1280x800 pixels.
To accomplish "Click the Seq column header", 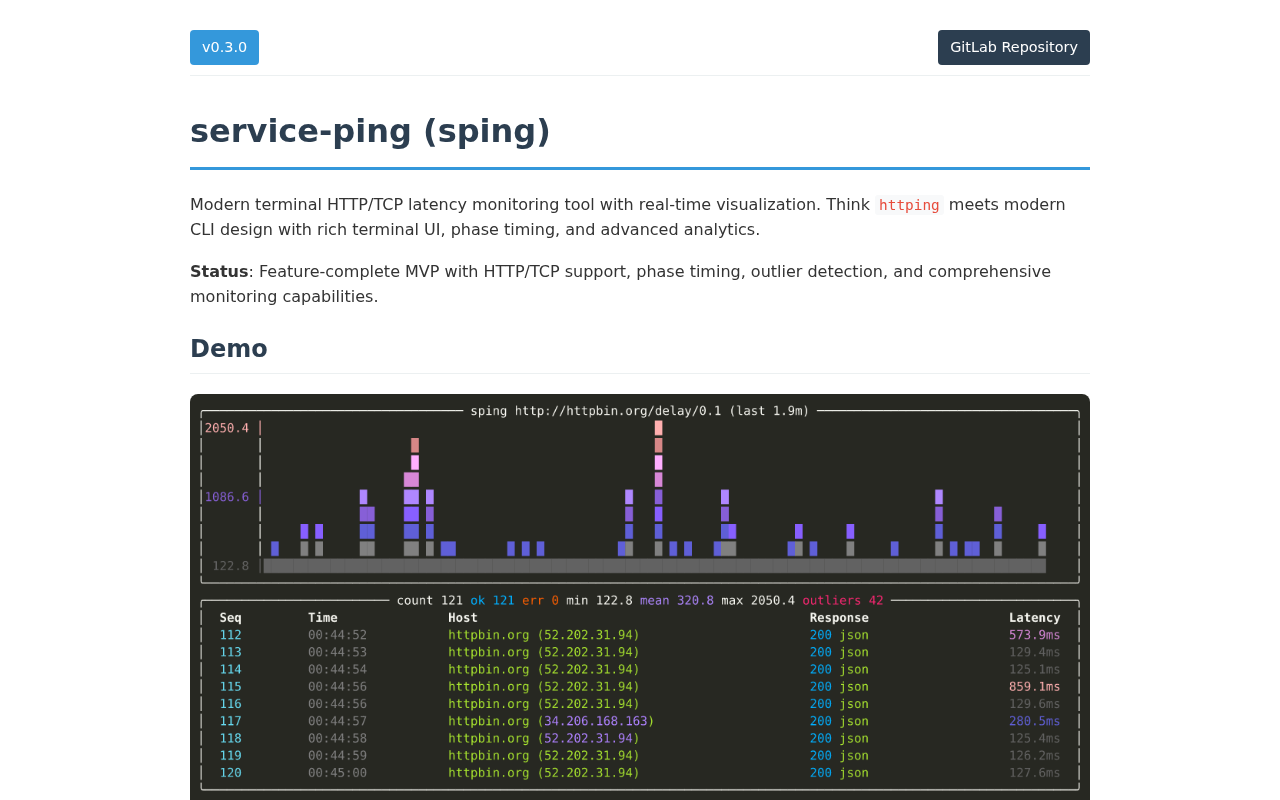I will (230, 617).
